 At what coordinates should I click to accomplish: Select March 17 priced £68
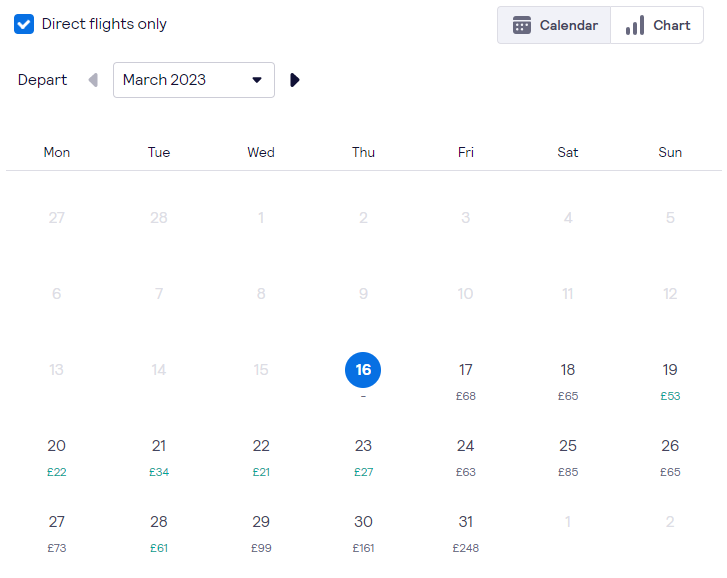[466, 381]
